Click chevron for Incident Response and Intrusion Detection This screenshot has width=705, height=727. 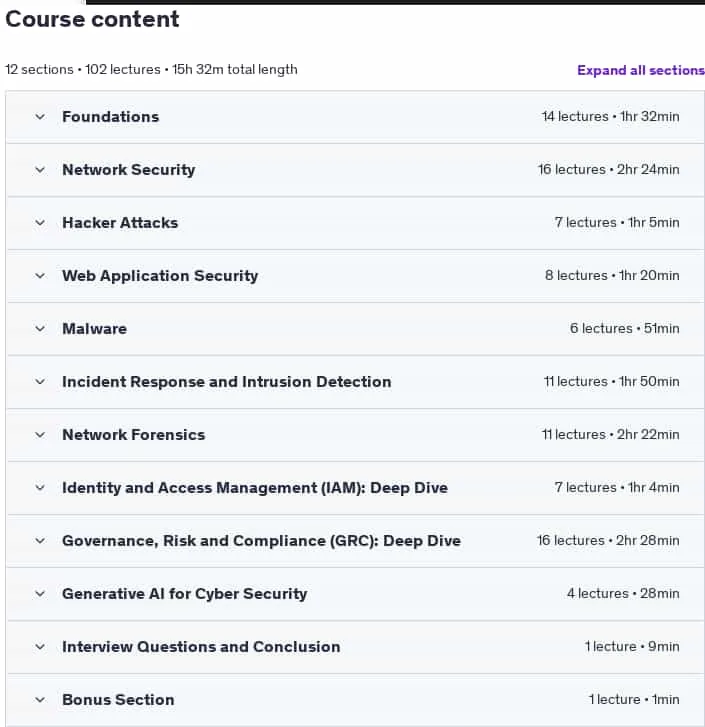pos(40,382)
